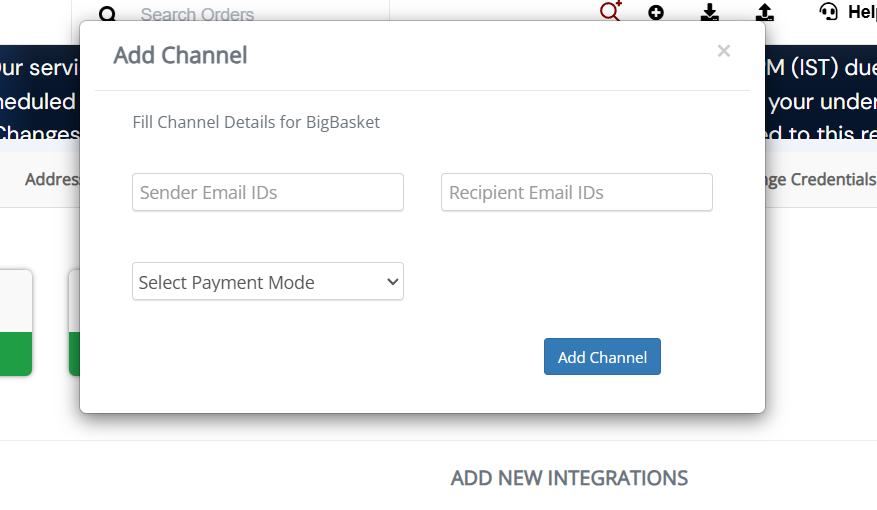This screenshot has height=510, width=877.
Task: Click the download icon in top bar
Action: 710,13
